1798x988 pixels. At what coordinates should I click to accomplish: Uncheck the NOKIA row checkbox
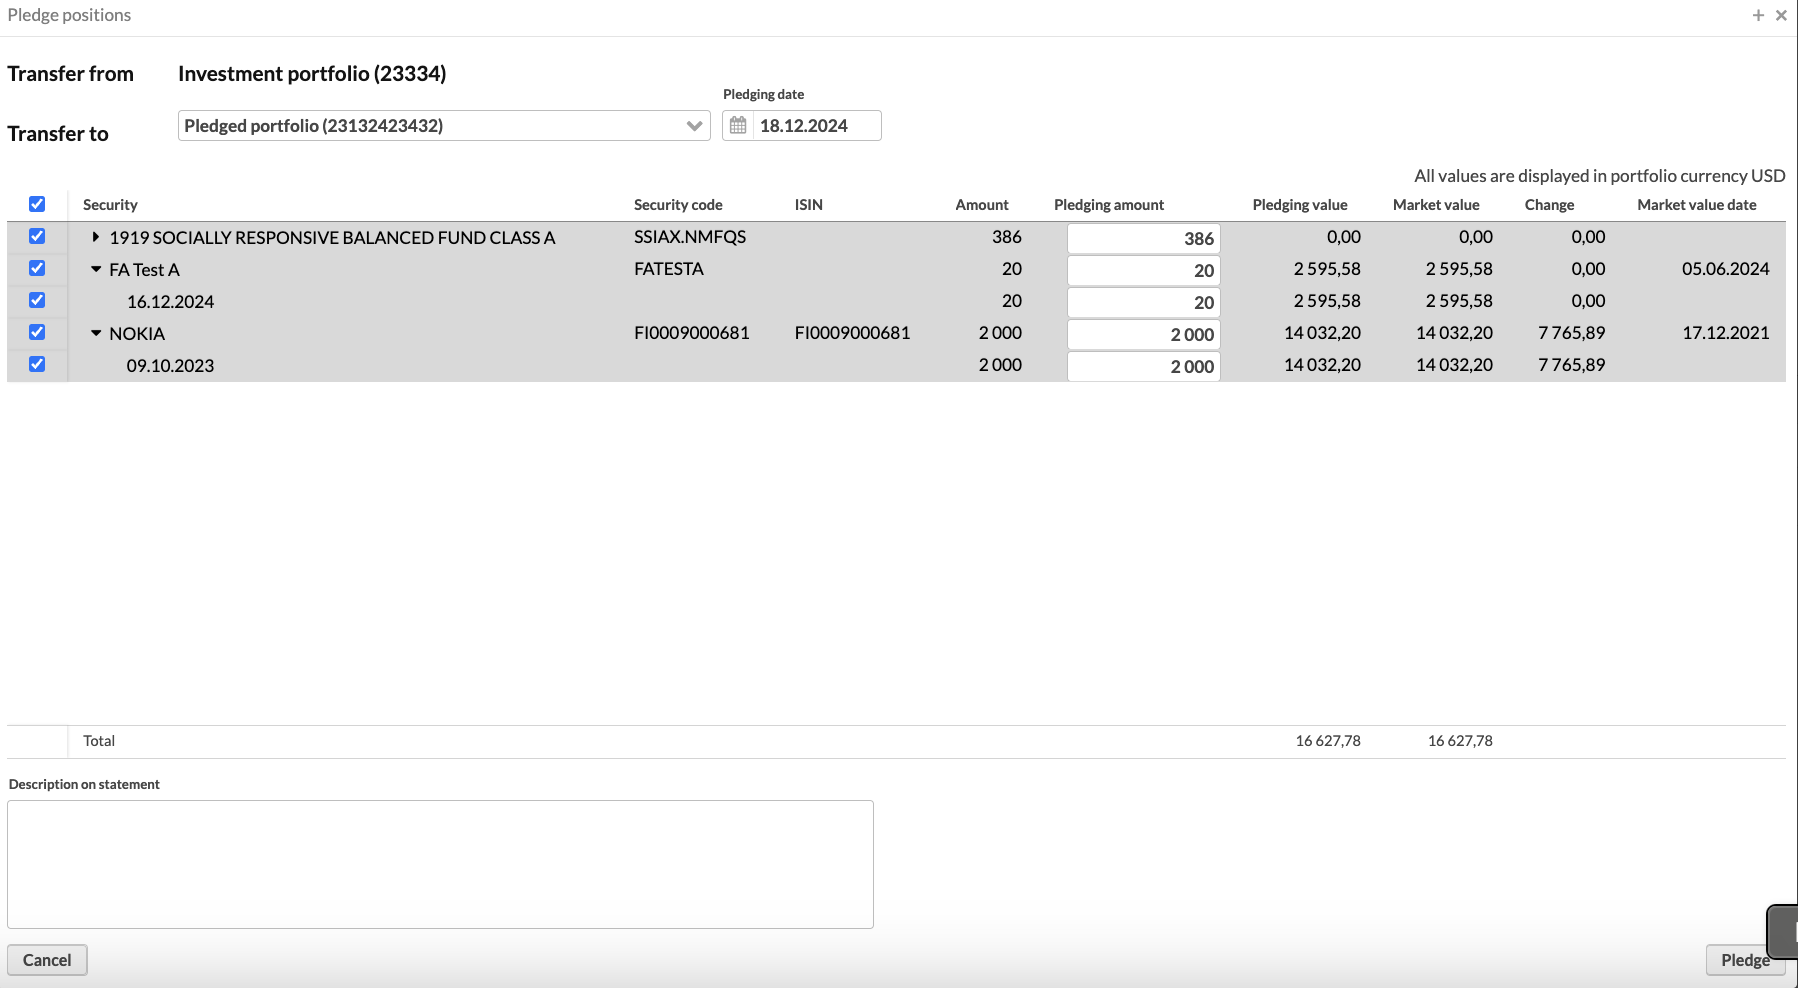[x=37, y=332]
